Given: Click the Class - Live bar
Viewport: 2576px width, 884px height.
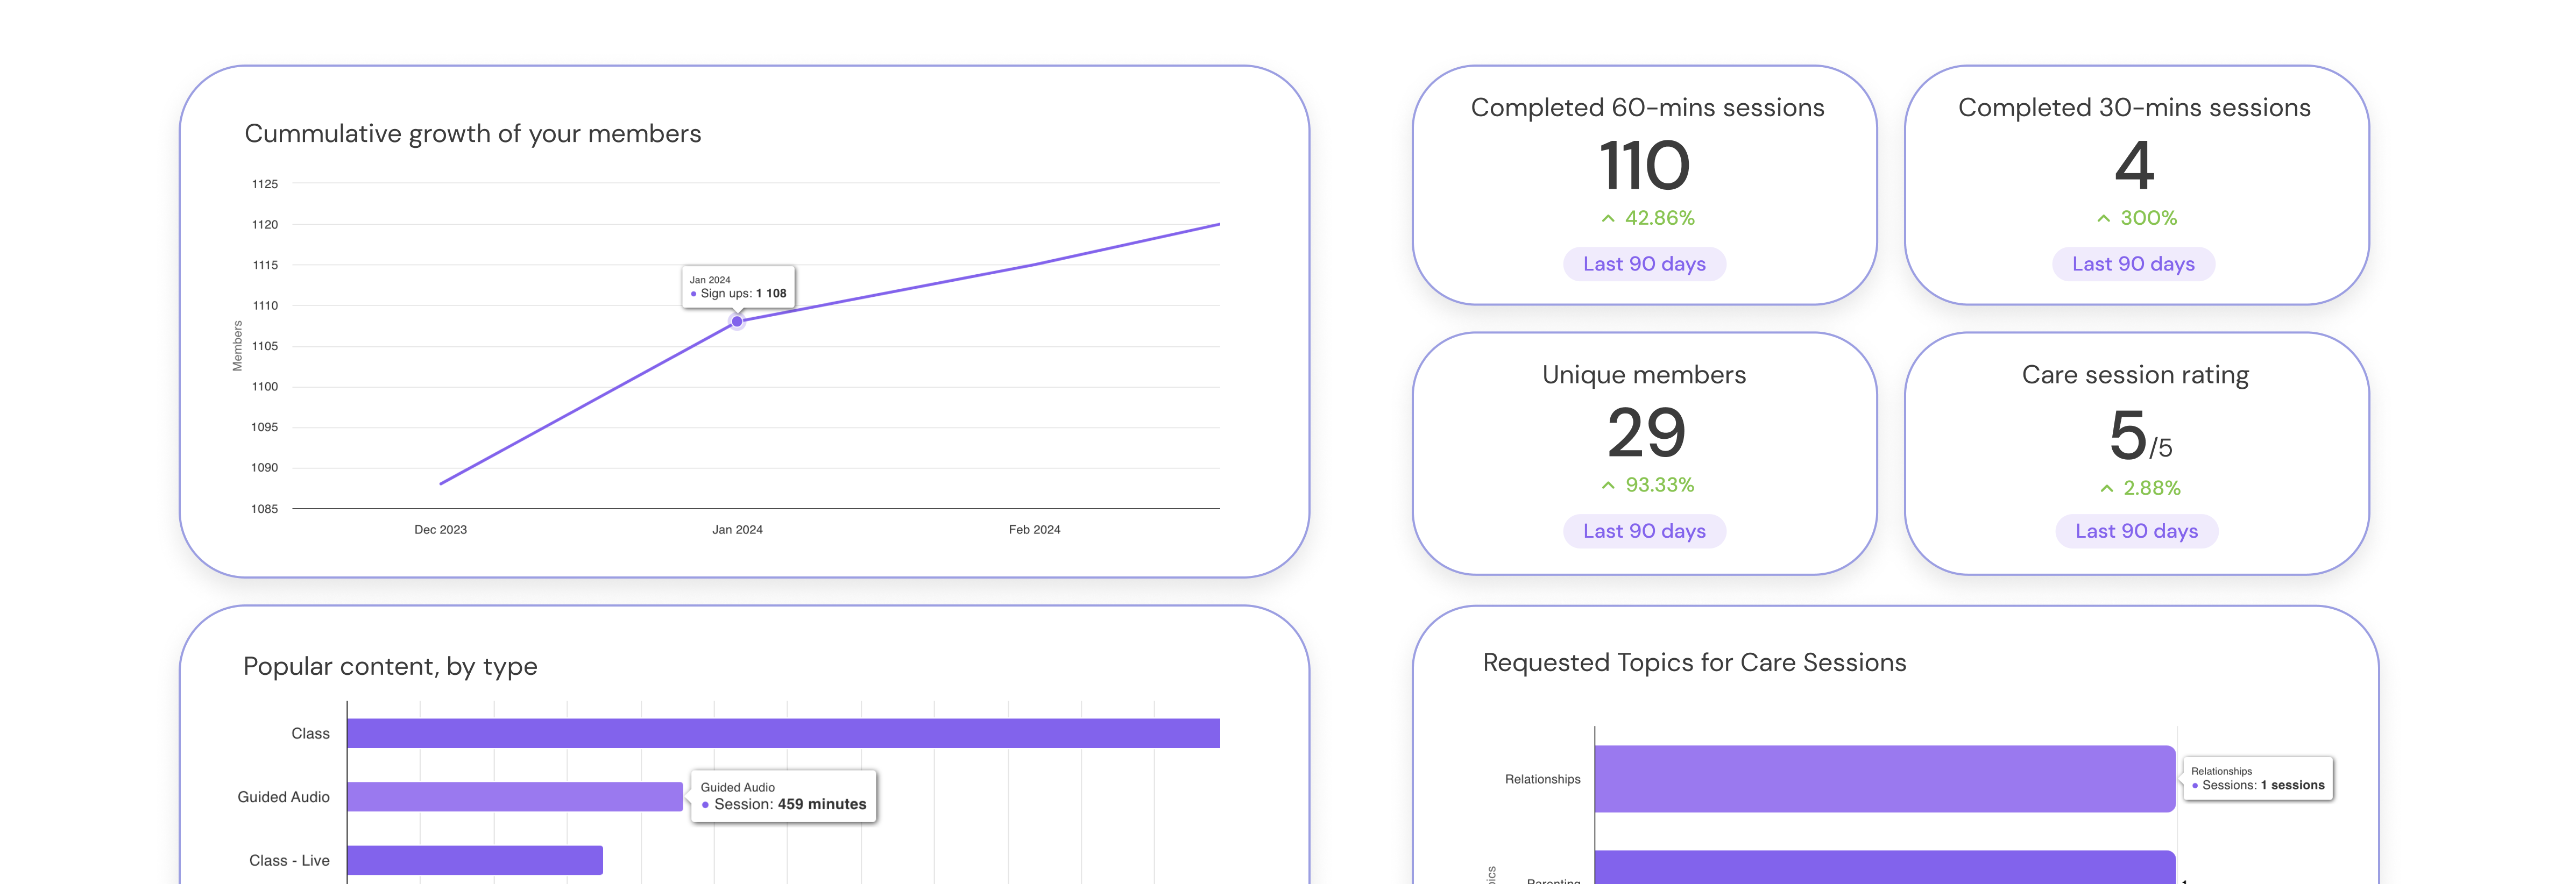Looking at the screenshot, I should 475,860.
